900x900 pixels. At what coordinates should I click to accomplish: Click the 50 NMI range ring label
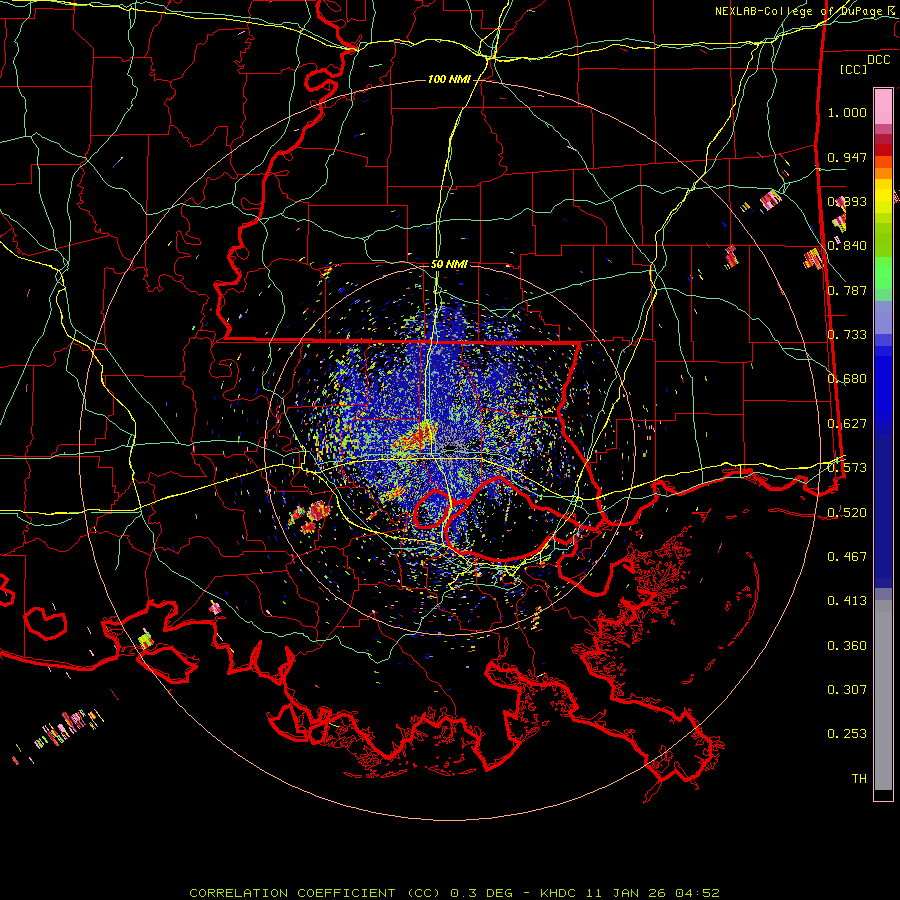pos(449,264)
